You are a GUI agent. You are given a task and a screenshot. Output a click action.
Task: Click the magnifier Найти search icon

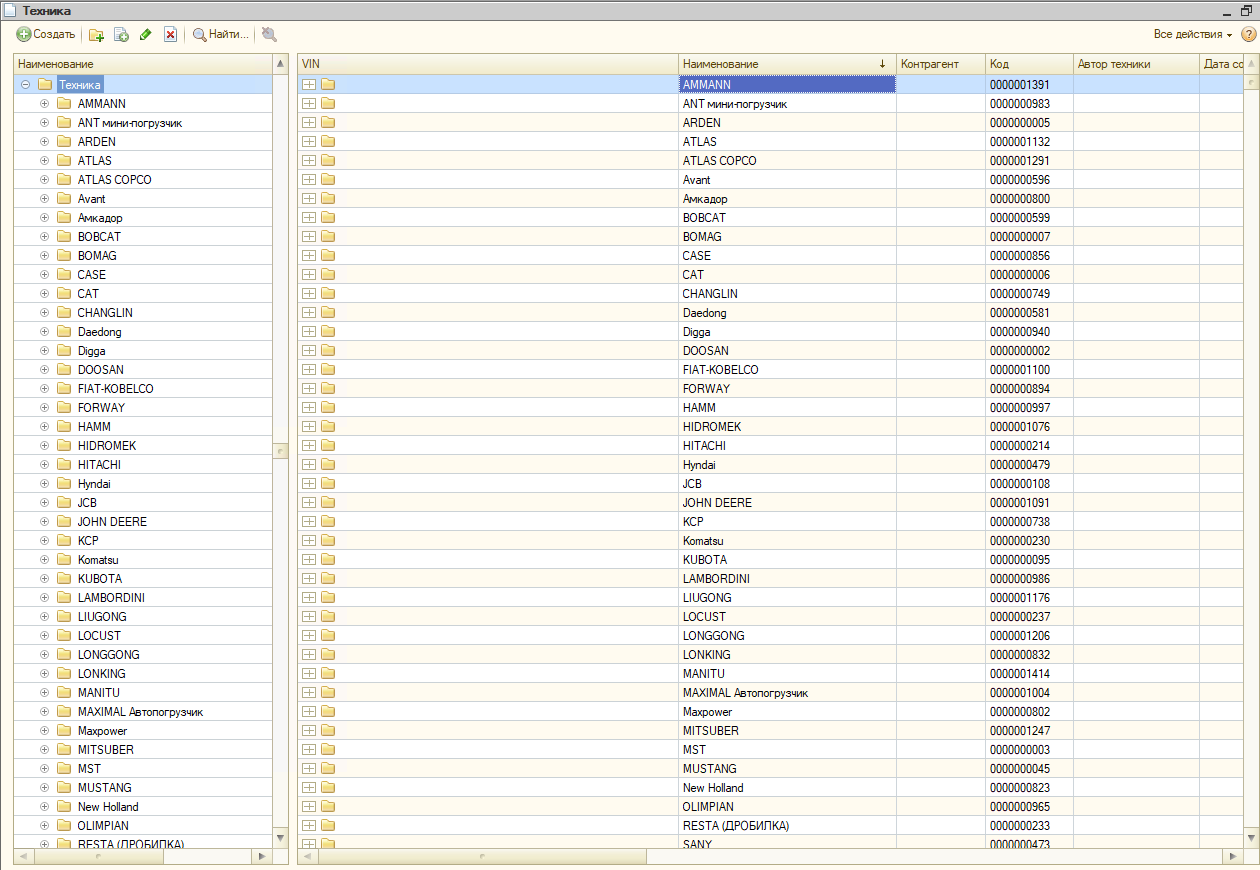[x=200, y=35]
